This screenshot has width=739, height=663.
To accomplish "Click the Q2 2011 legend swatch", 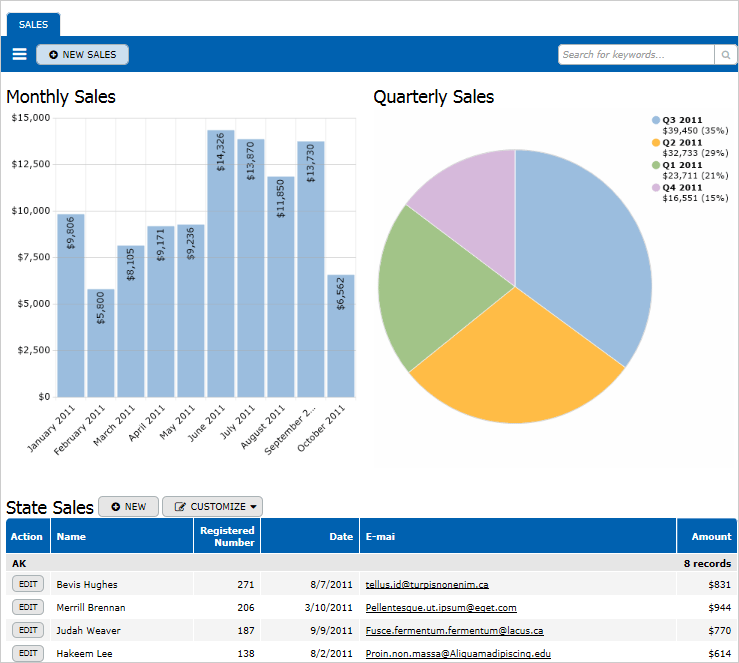I will tap(656, 143).
